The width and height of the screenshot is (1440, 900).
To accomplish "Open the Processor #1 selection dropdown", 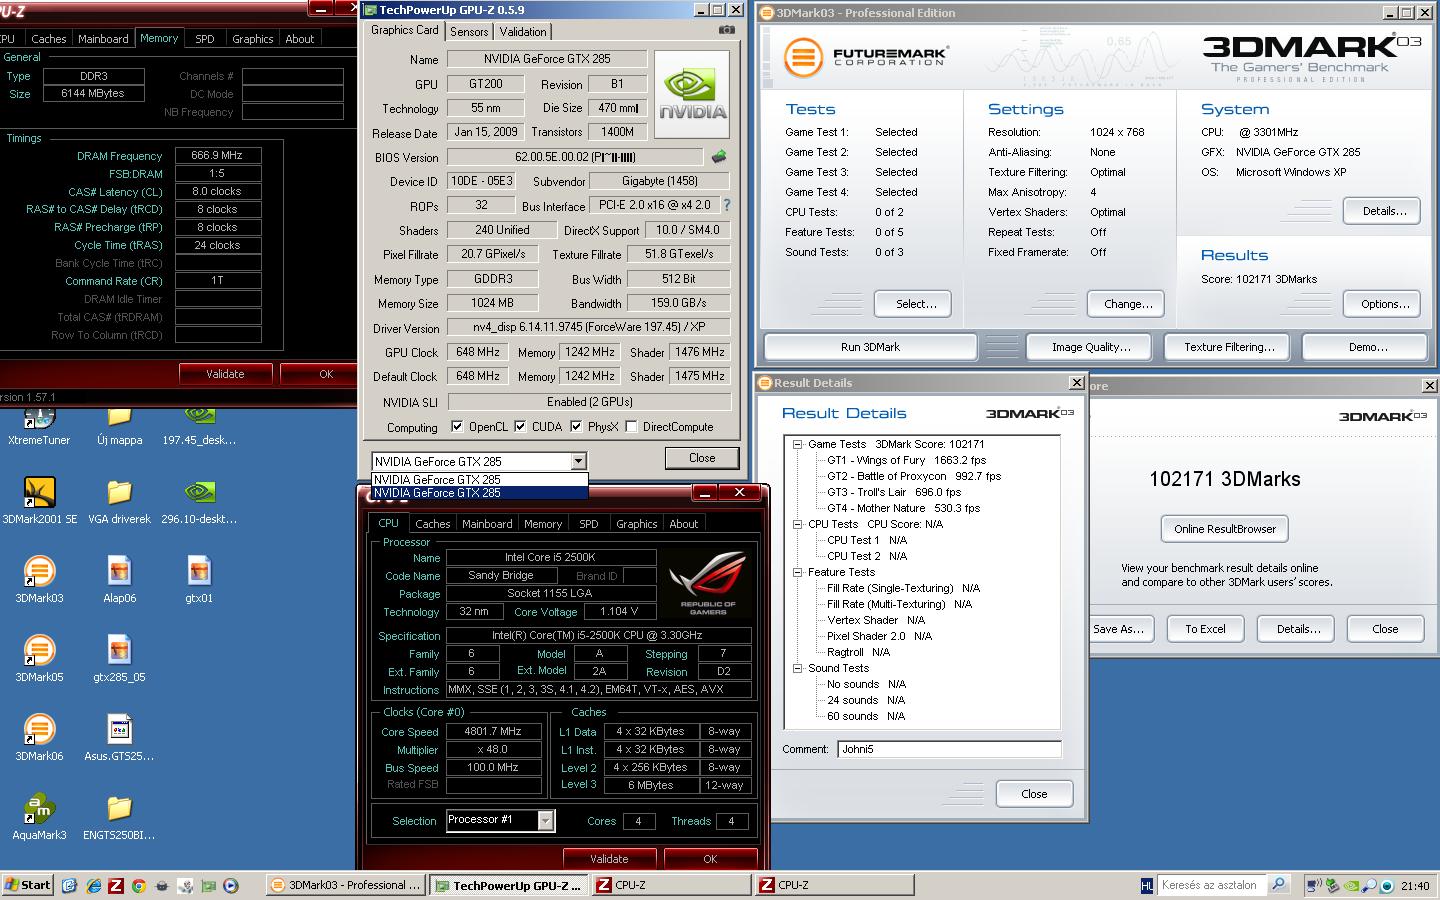I will tap(546, 820).
